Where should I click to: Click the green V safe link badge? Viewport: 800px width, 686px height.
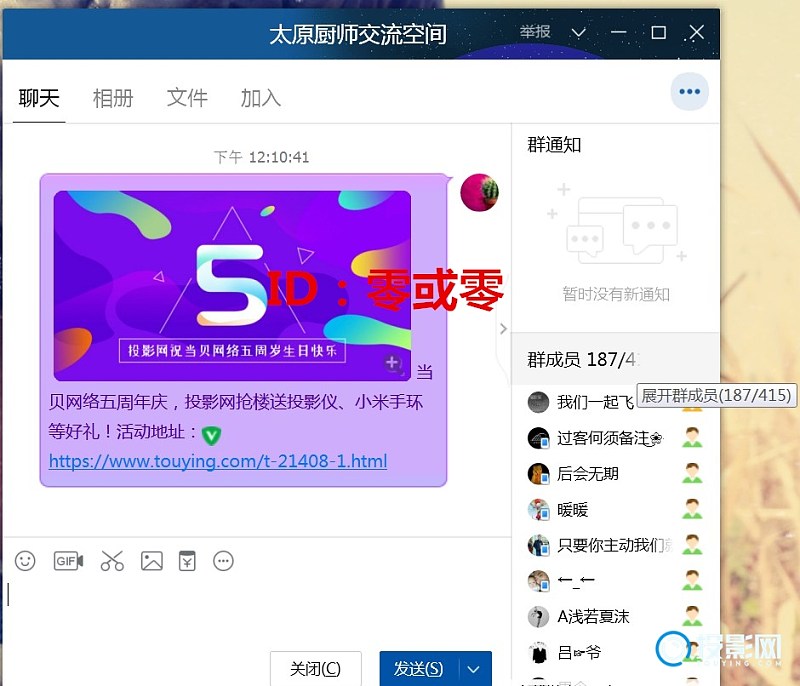(211, 435)
